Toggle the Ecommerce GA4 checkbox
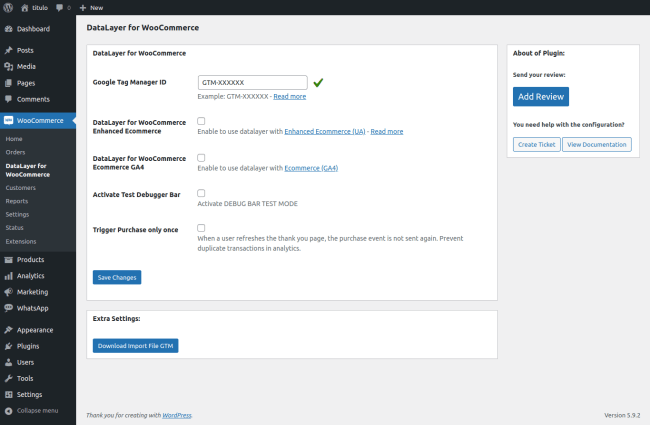The width and height of the screenshot is (650, 425). [202, 158]
